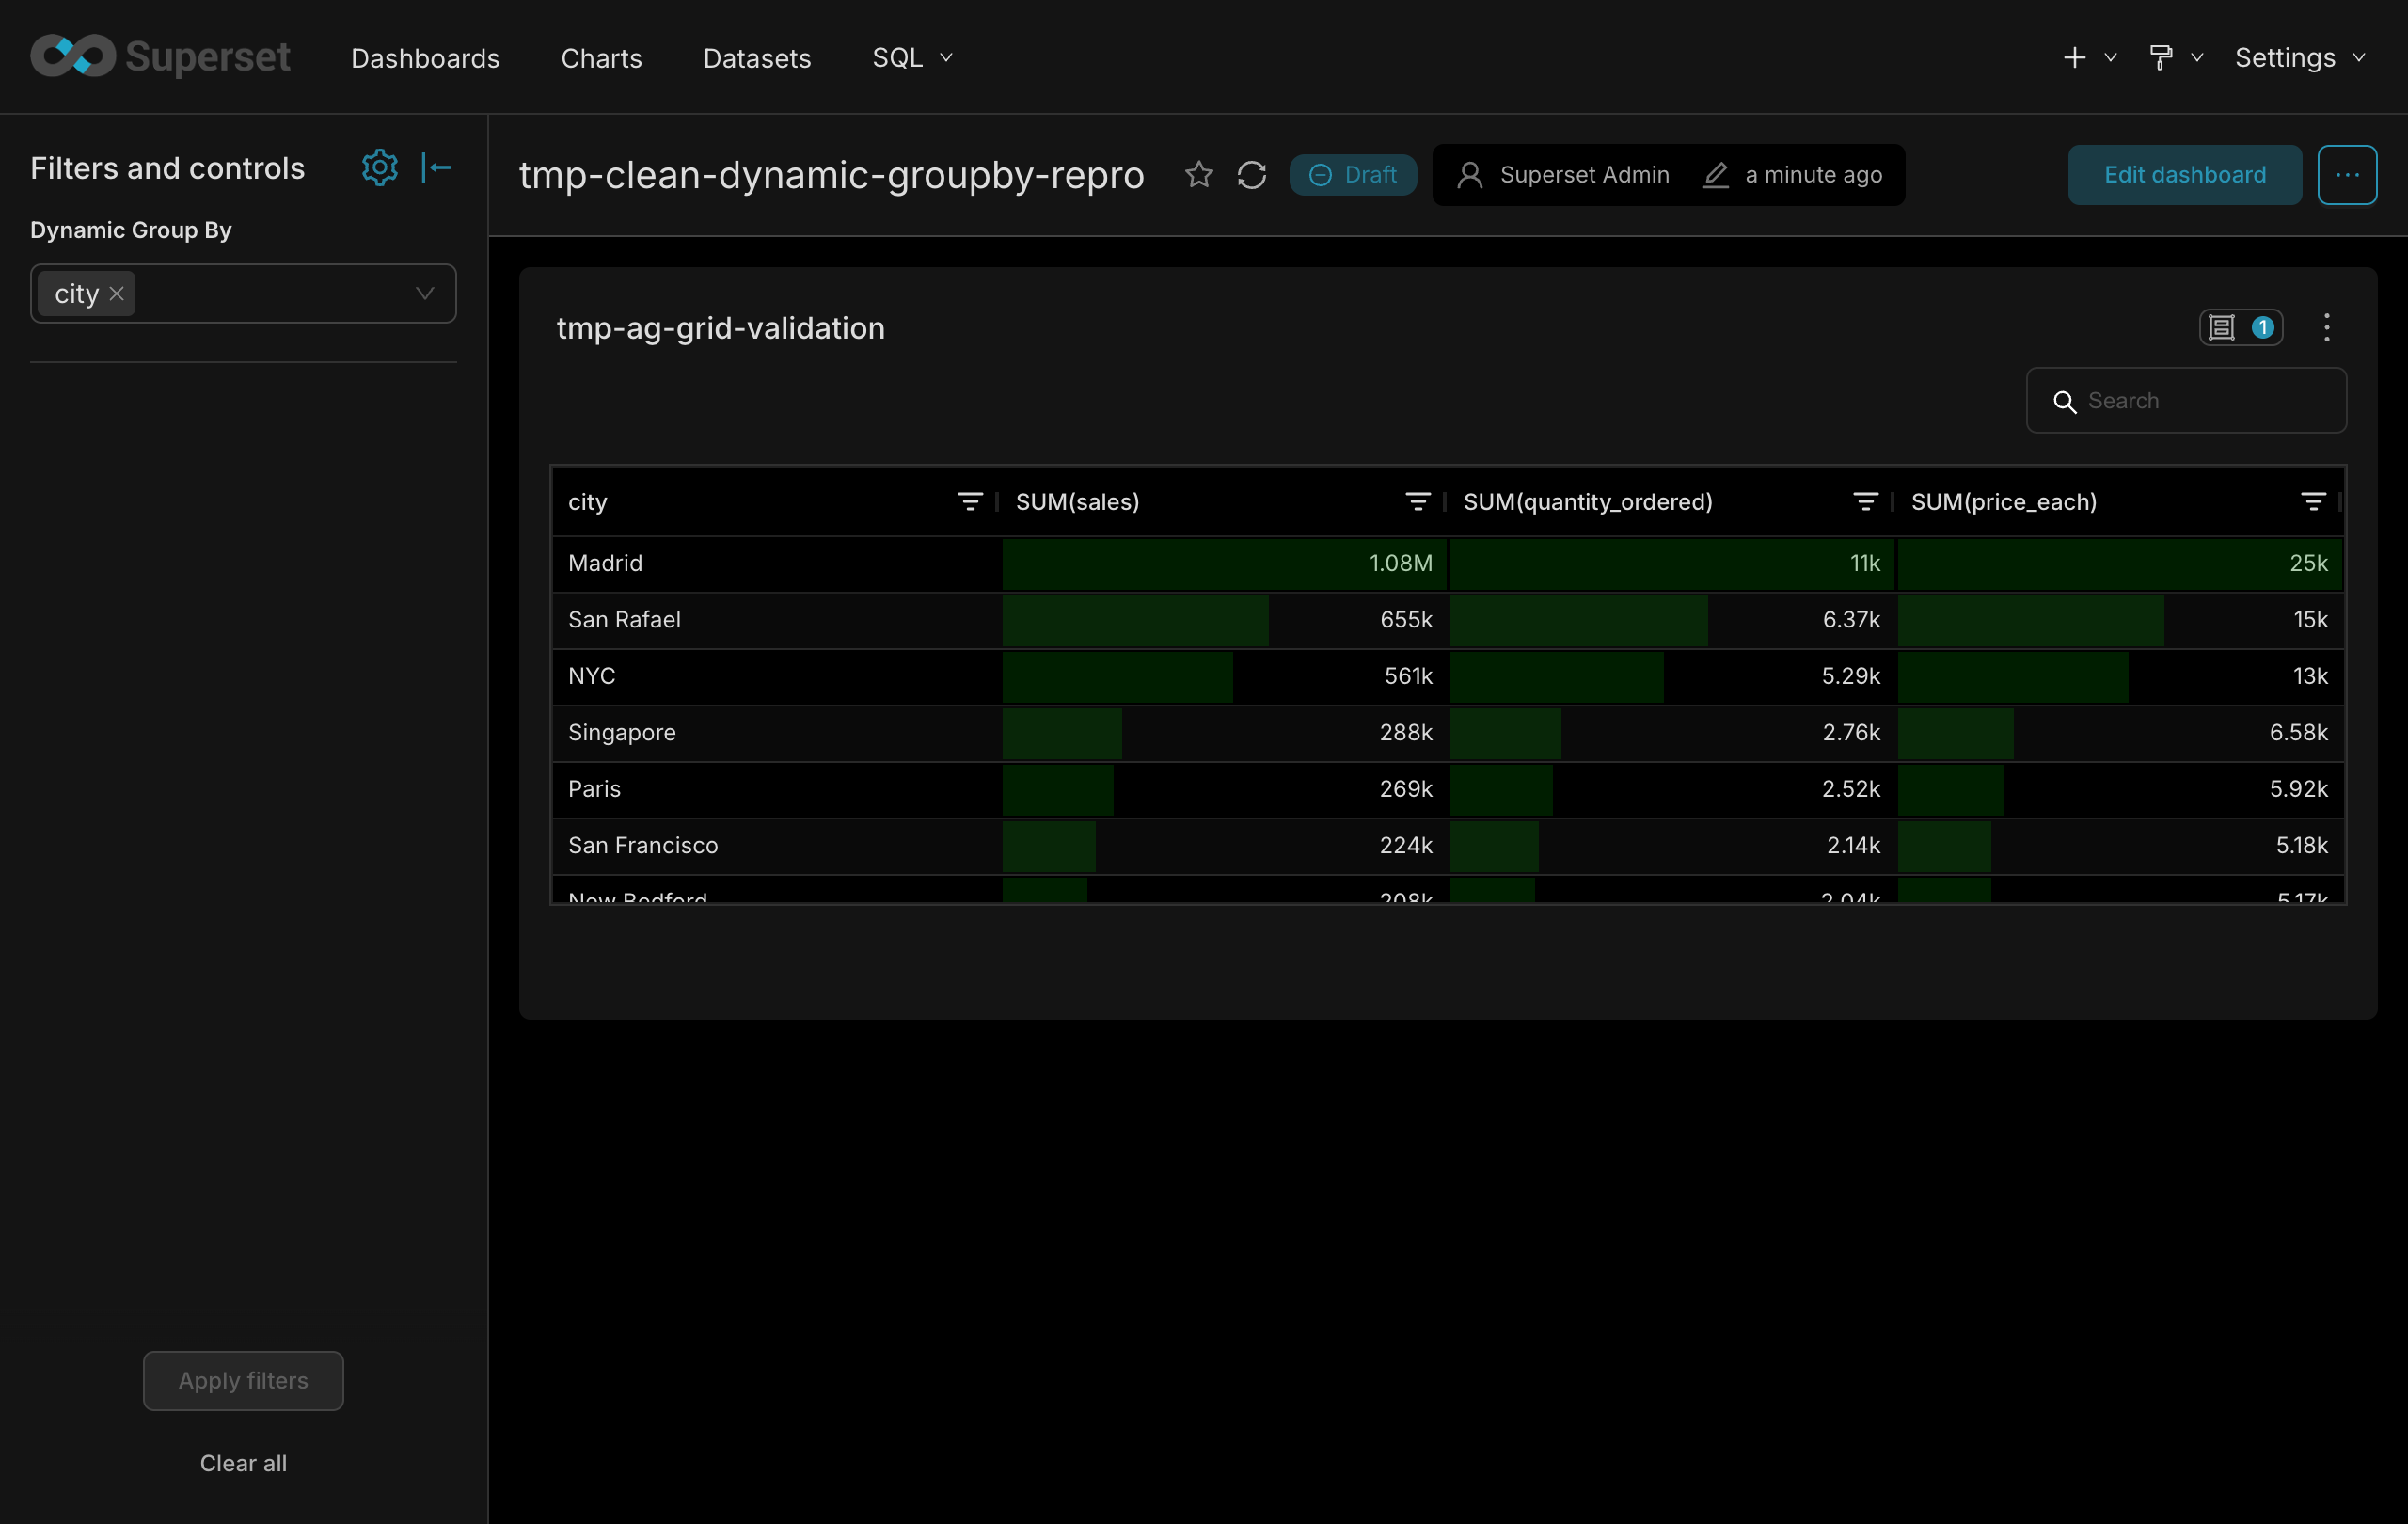The image size is (2408, 1524).
Task: Click the pencil icon next to a minute ago
Action: tap(1714, 175)
